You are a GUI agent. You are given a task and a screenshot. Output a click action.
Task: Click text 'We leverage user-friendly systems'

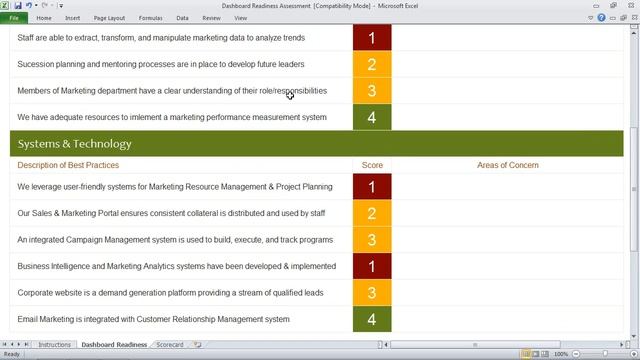point(76,187)
